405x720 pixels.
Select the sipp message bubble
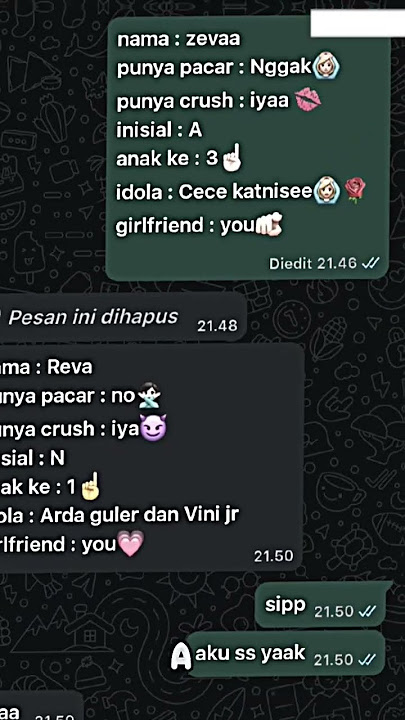point(320,605)
